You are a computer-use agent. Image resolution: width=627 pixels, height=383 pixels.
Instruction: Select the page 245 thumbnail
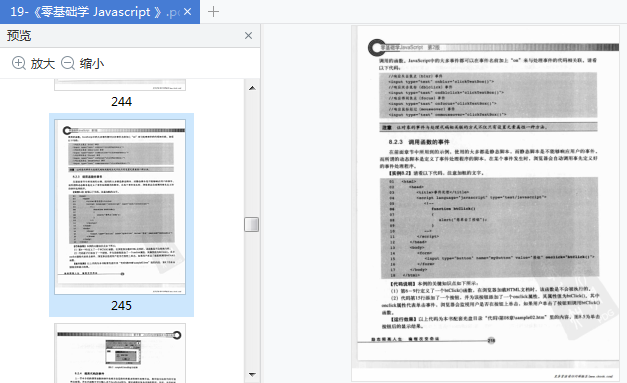coord(120,207)
